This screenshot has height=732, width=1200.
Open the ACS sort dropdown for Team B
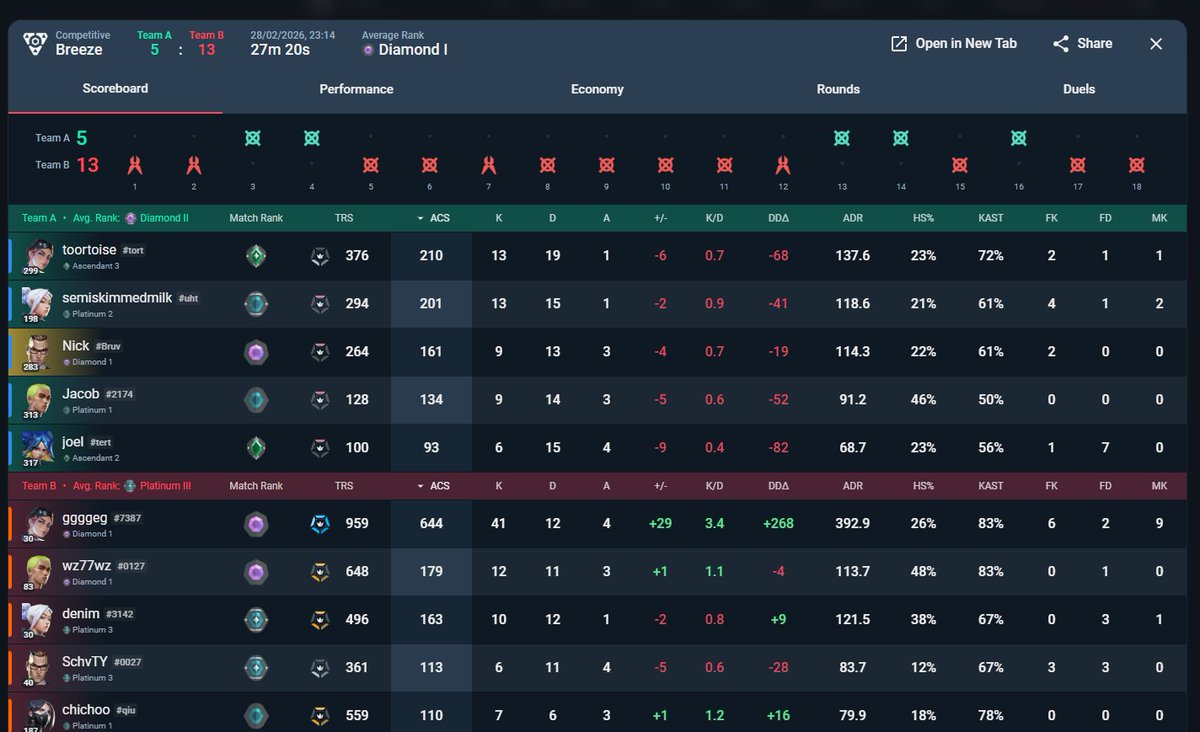431,485
